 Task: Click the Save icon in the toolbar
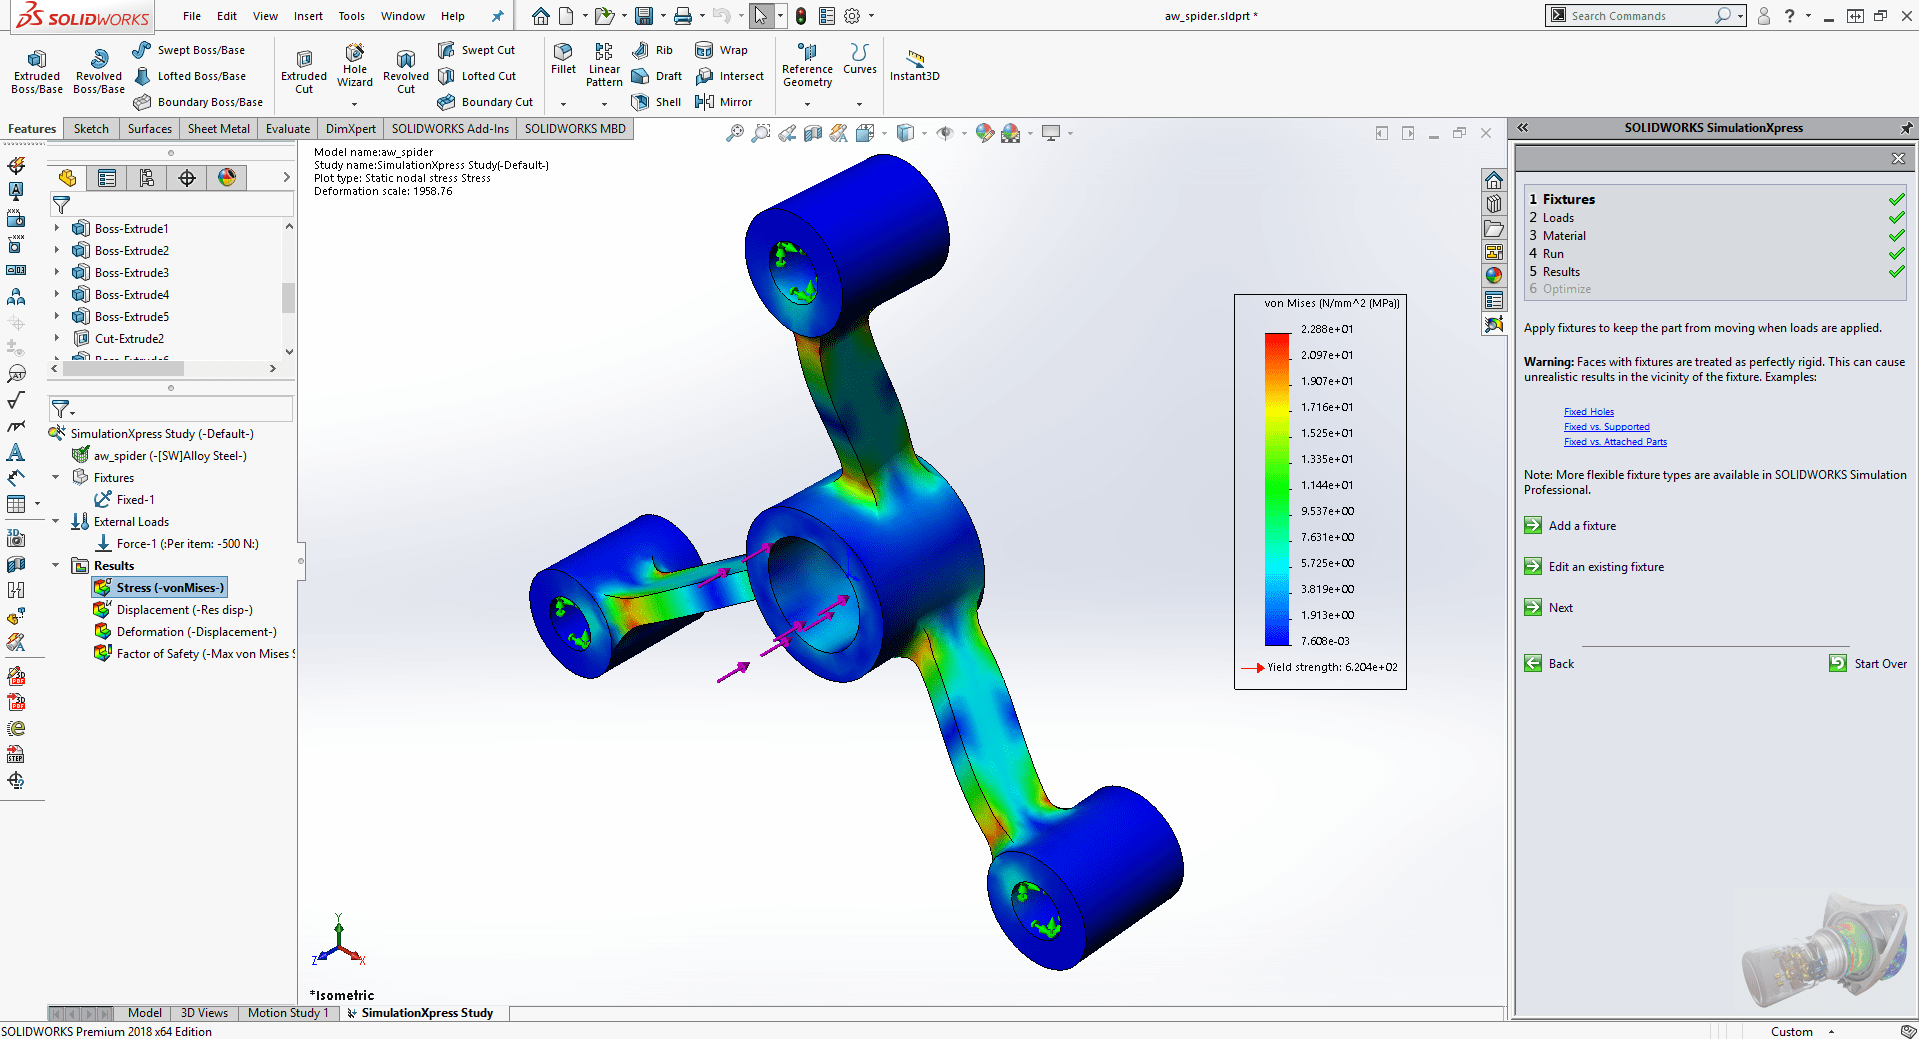click(643, 16)
